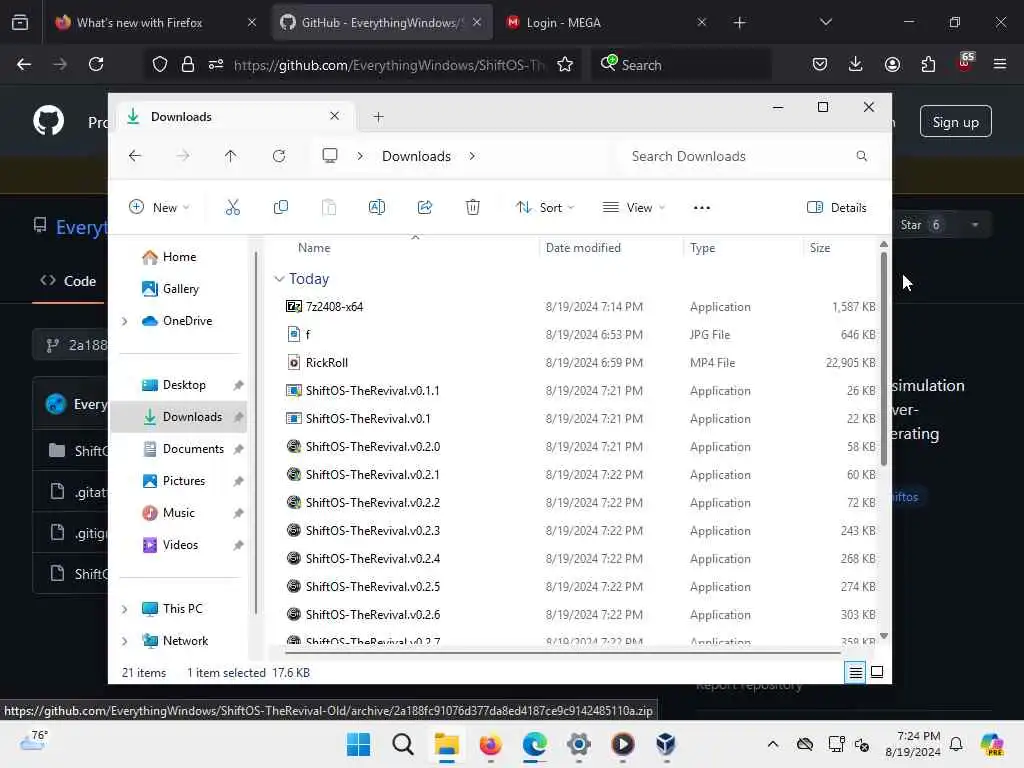Click the Search Downloads field
Image resolution: width=1024 pixels, height=768 pixels.
tap(748, 156)
